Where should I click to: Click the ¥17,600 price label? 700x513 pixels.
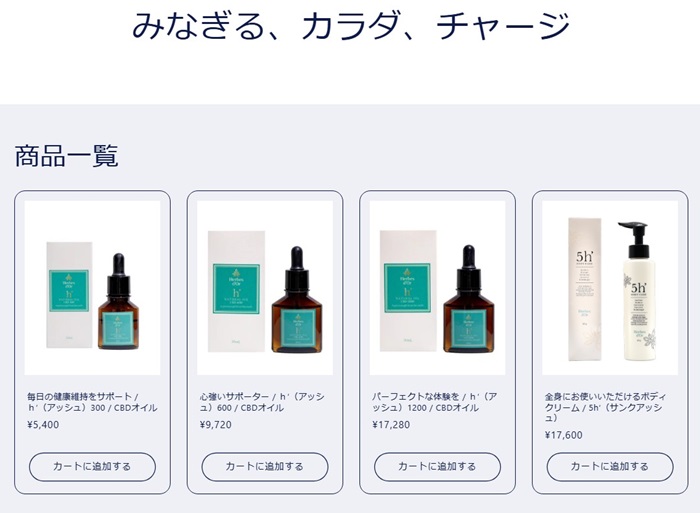coord(563,435)
